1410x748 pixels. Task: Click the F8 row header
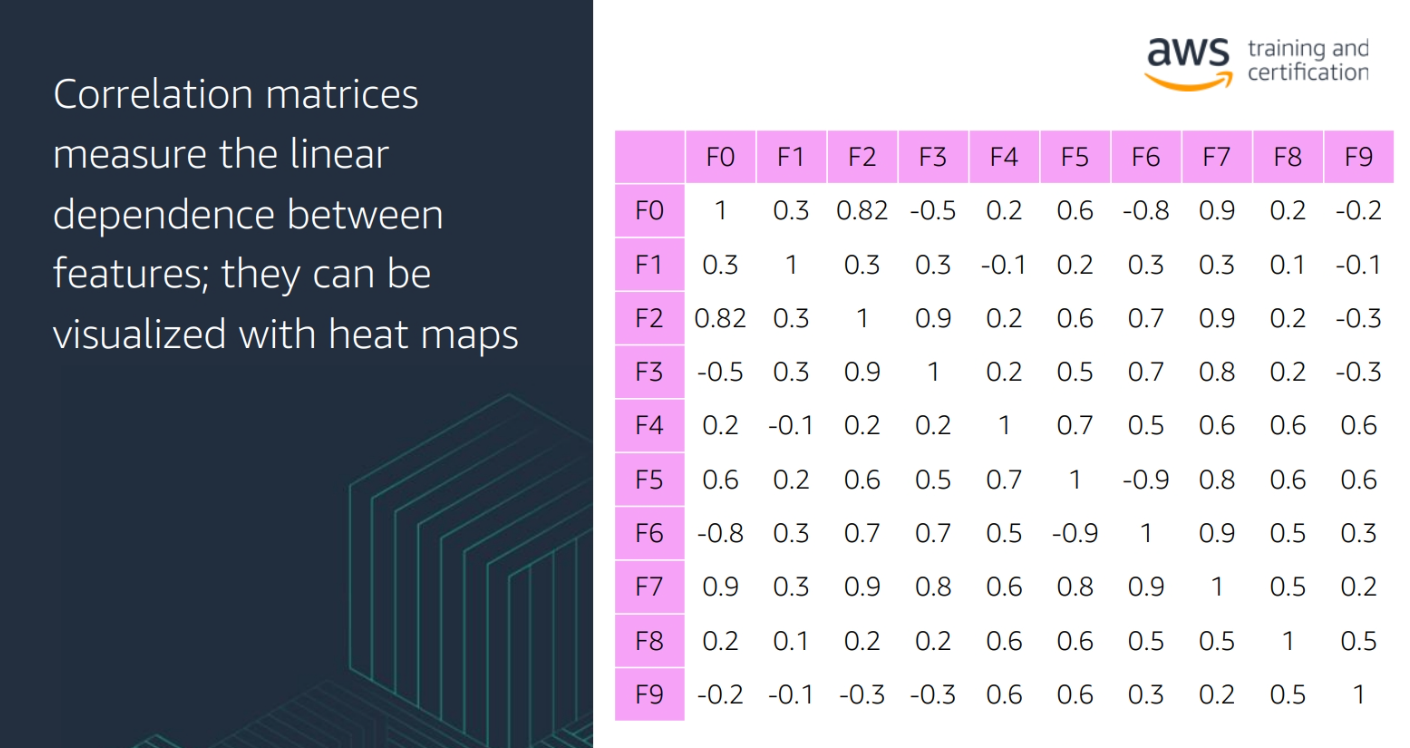[649, 641]
